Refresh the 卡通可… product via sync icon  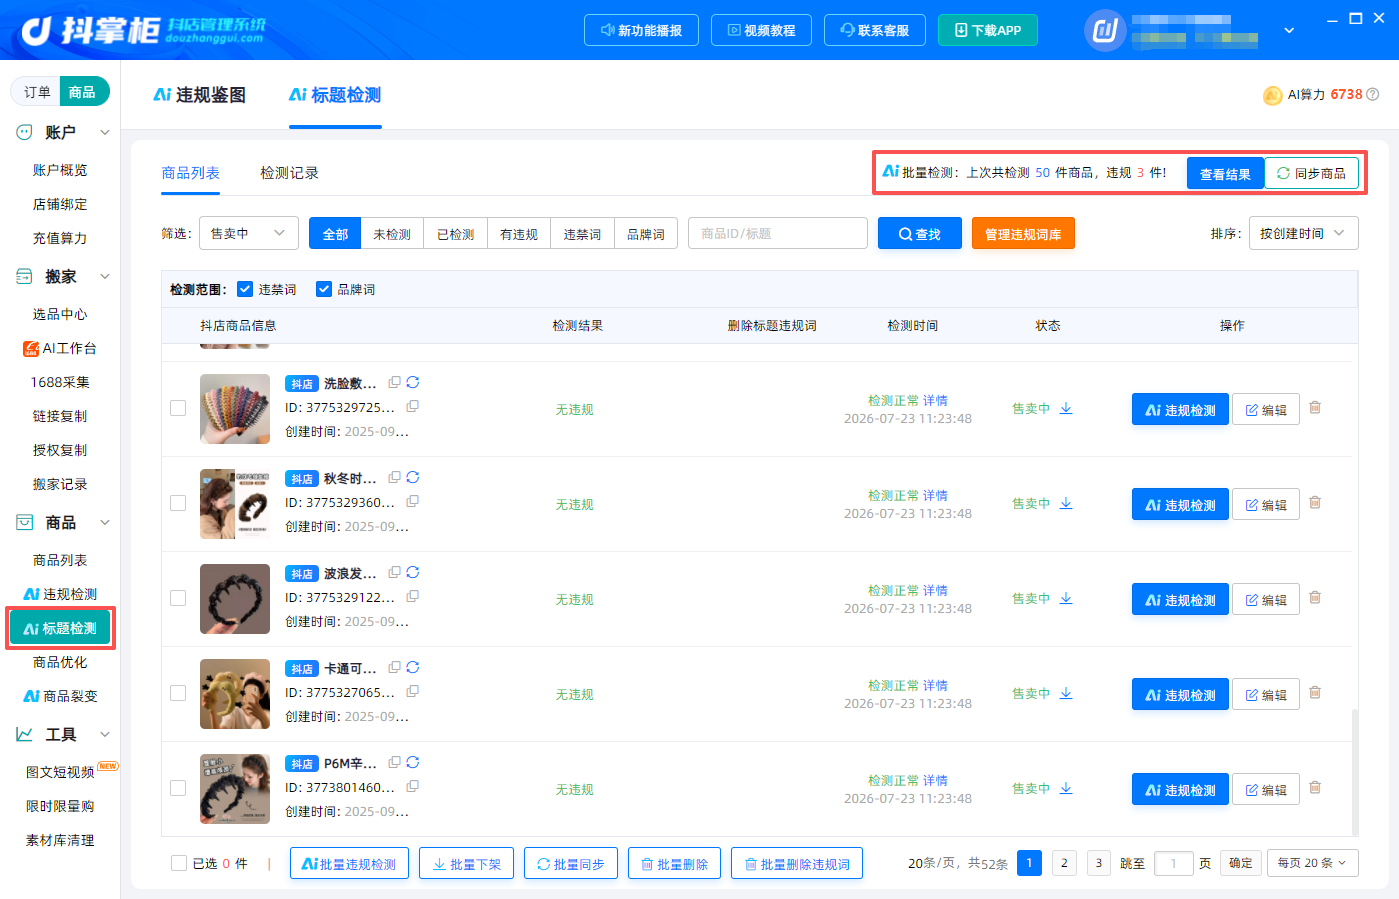click(413, 667)
